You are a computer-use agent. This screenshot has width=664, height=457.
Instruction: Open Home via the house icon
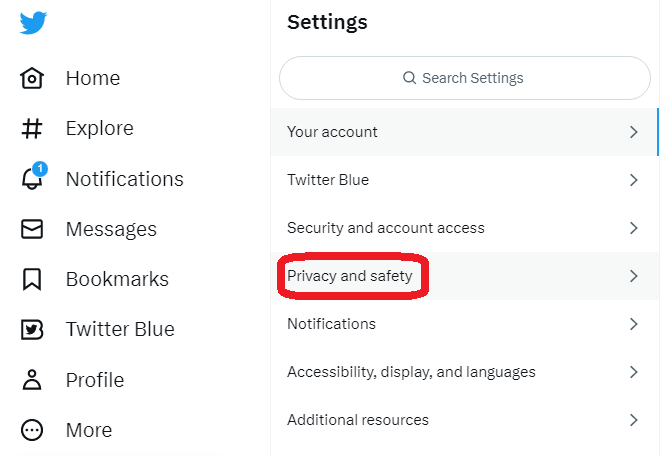coord(32,78)
